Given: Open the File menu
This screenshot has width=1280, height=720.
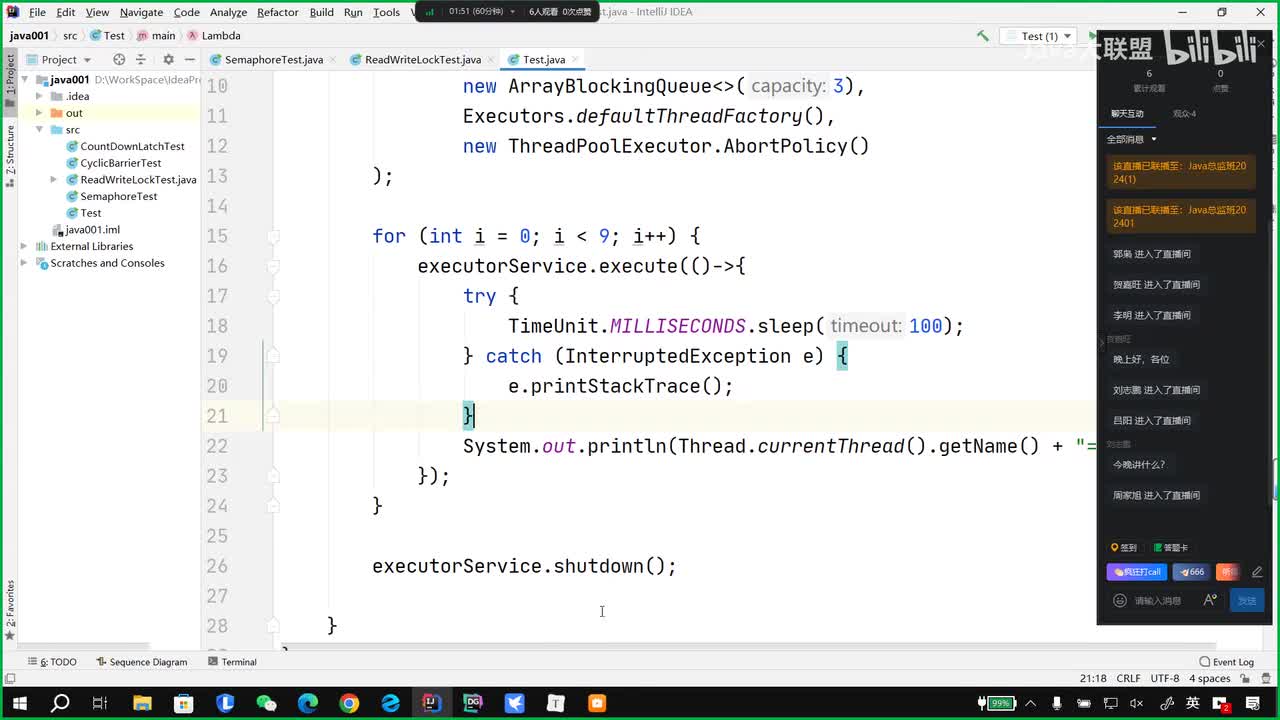Looking at the screenshot, I should [37, 12].
